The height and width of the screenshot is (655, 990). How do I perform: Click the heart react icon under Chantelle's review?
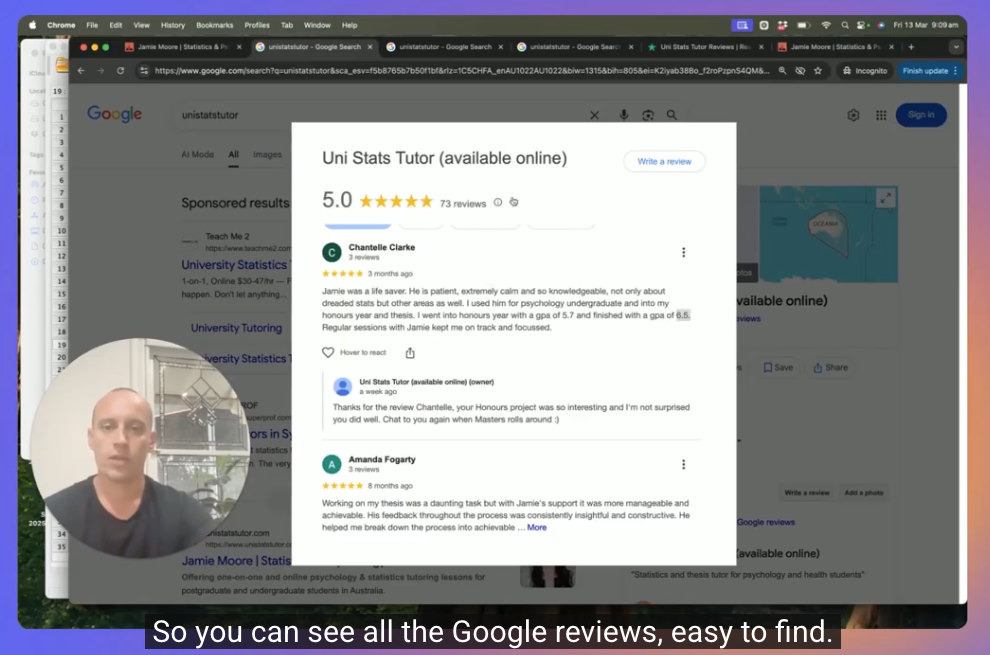point(328,352)
